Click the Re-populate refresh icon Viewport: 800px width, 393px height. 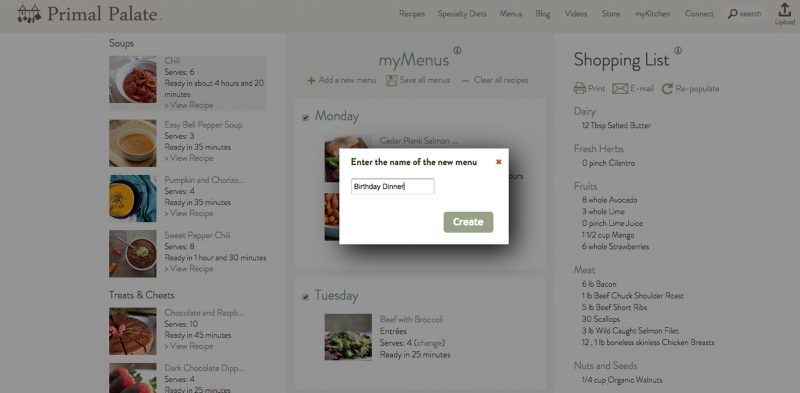point(667,89)
